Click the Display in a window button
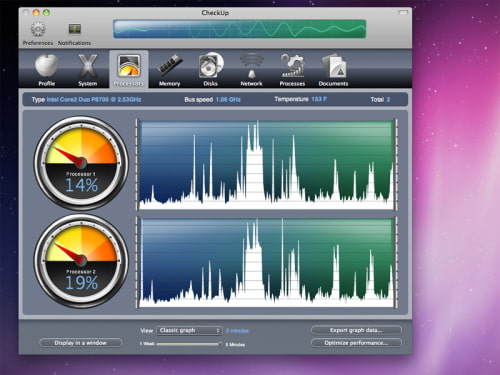Image resolution: width=500 pixels, height=375 pixels. click(80, 343)
